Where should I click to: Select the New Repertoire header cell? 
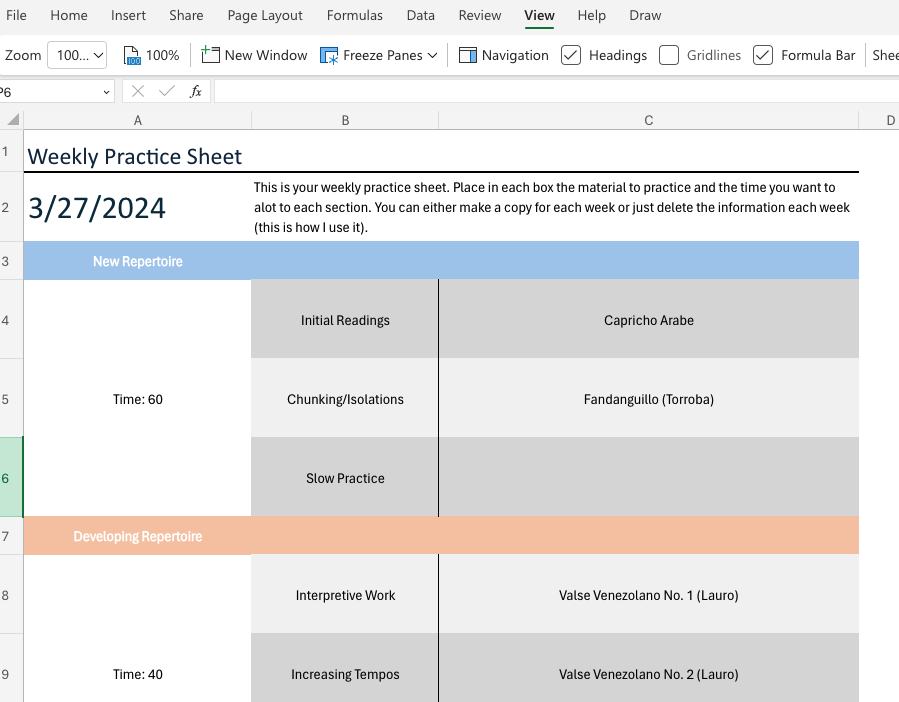point(138,261)
